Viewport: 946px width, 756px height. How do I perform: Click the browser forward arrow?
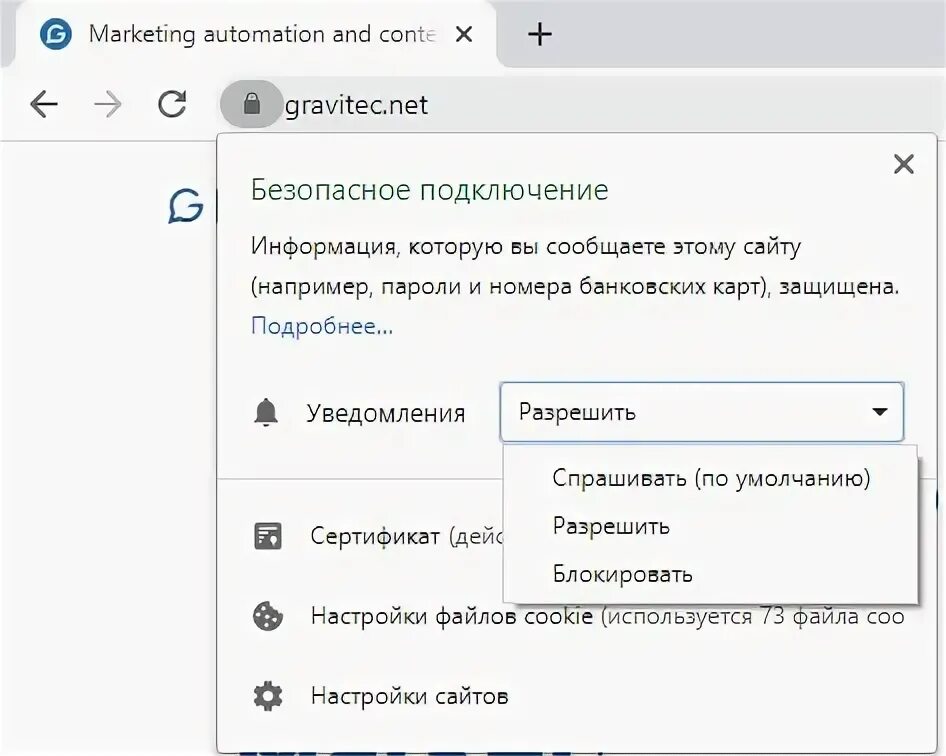107,103
